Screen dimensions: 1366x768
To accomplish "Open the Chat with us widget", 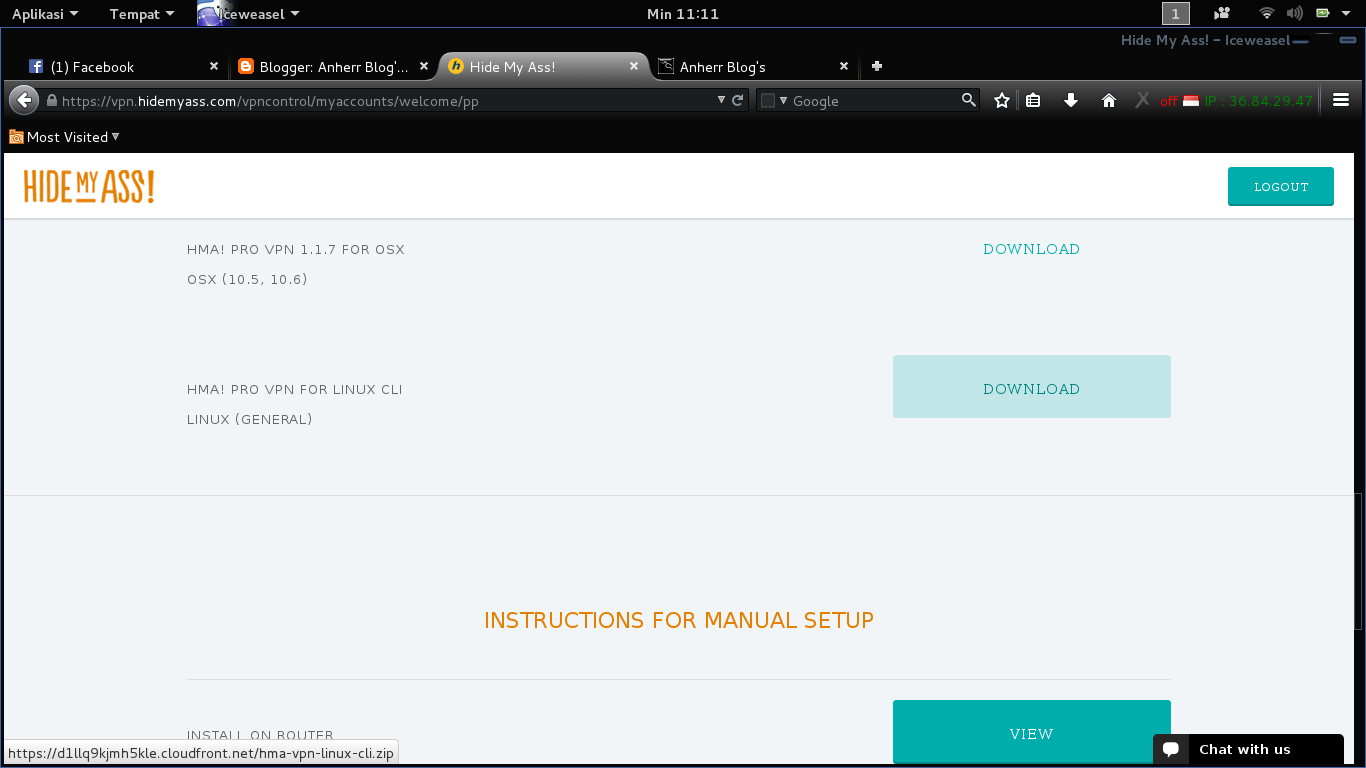I will pyautogui.click(x=1248, y=749).
